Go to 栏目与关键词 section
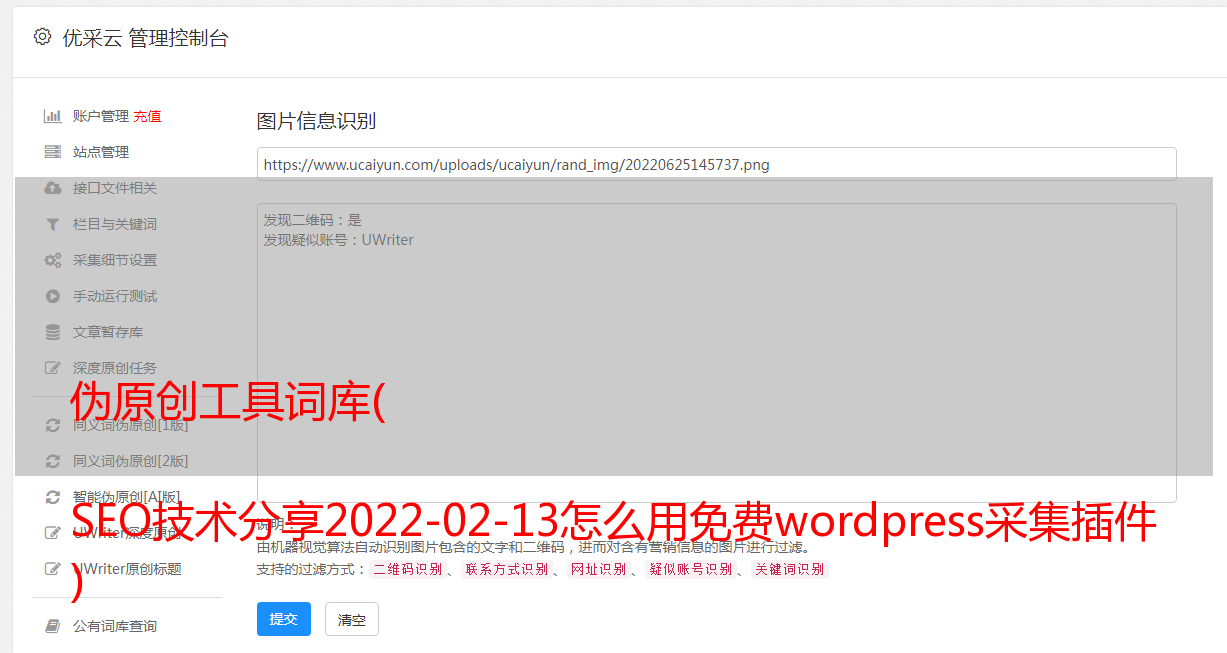 tap(115, 224)
